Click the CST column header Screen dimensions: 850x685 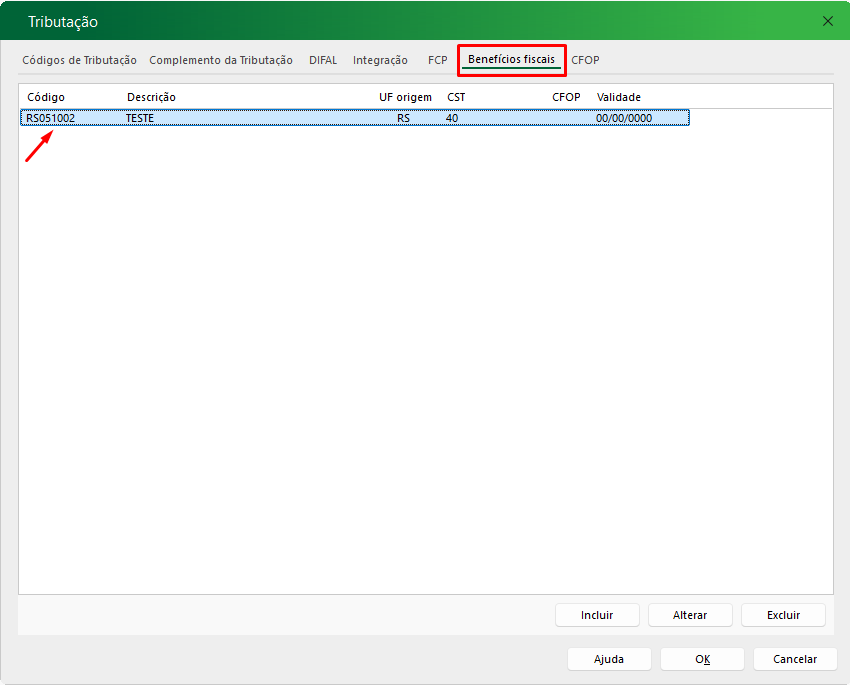click(x=456, y=97)
